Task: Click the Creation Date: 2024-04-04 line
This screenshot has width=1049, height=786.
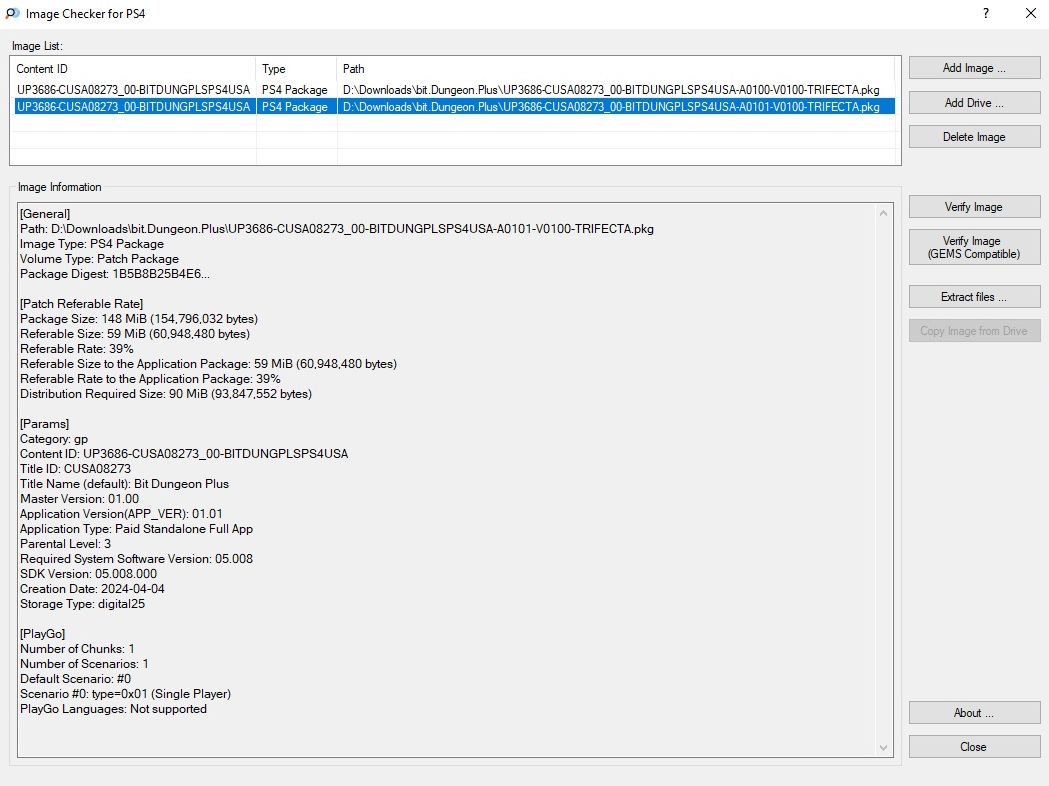Action: point(92,589)
